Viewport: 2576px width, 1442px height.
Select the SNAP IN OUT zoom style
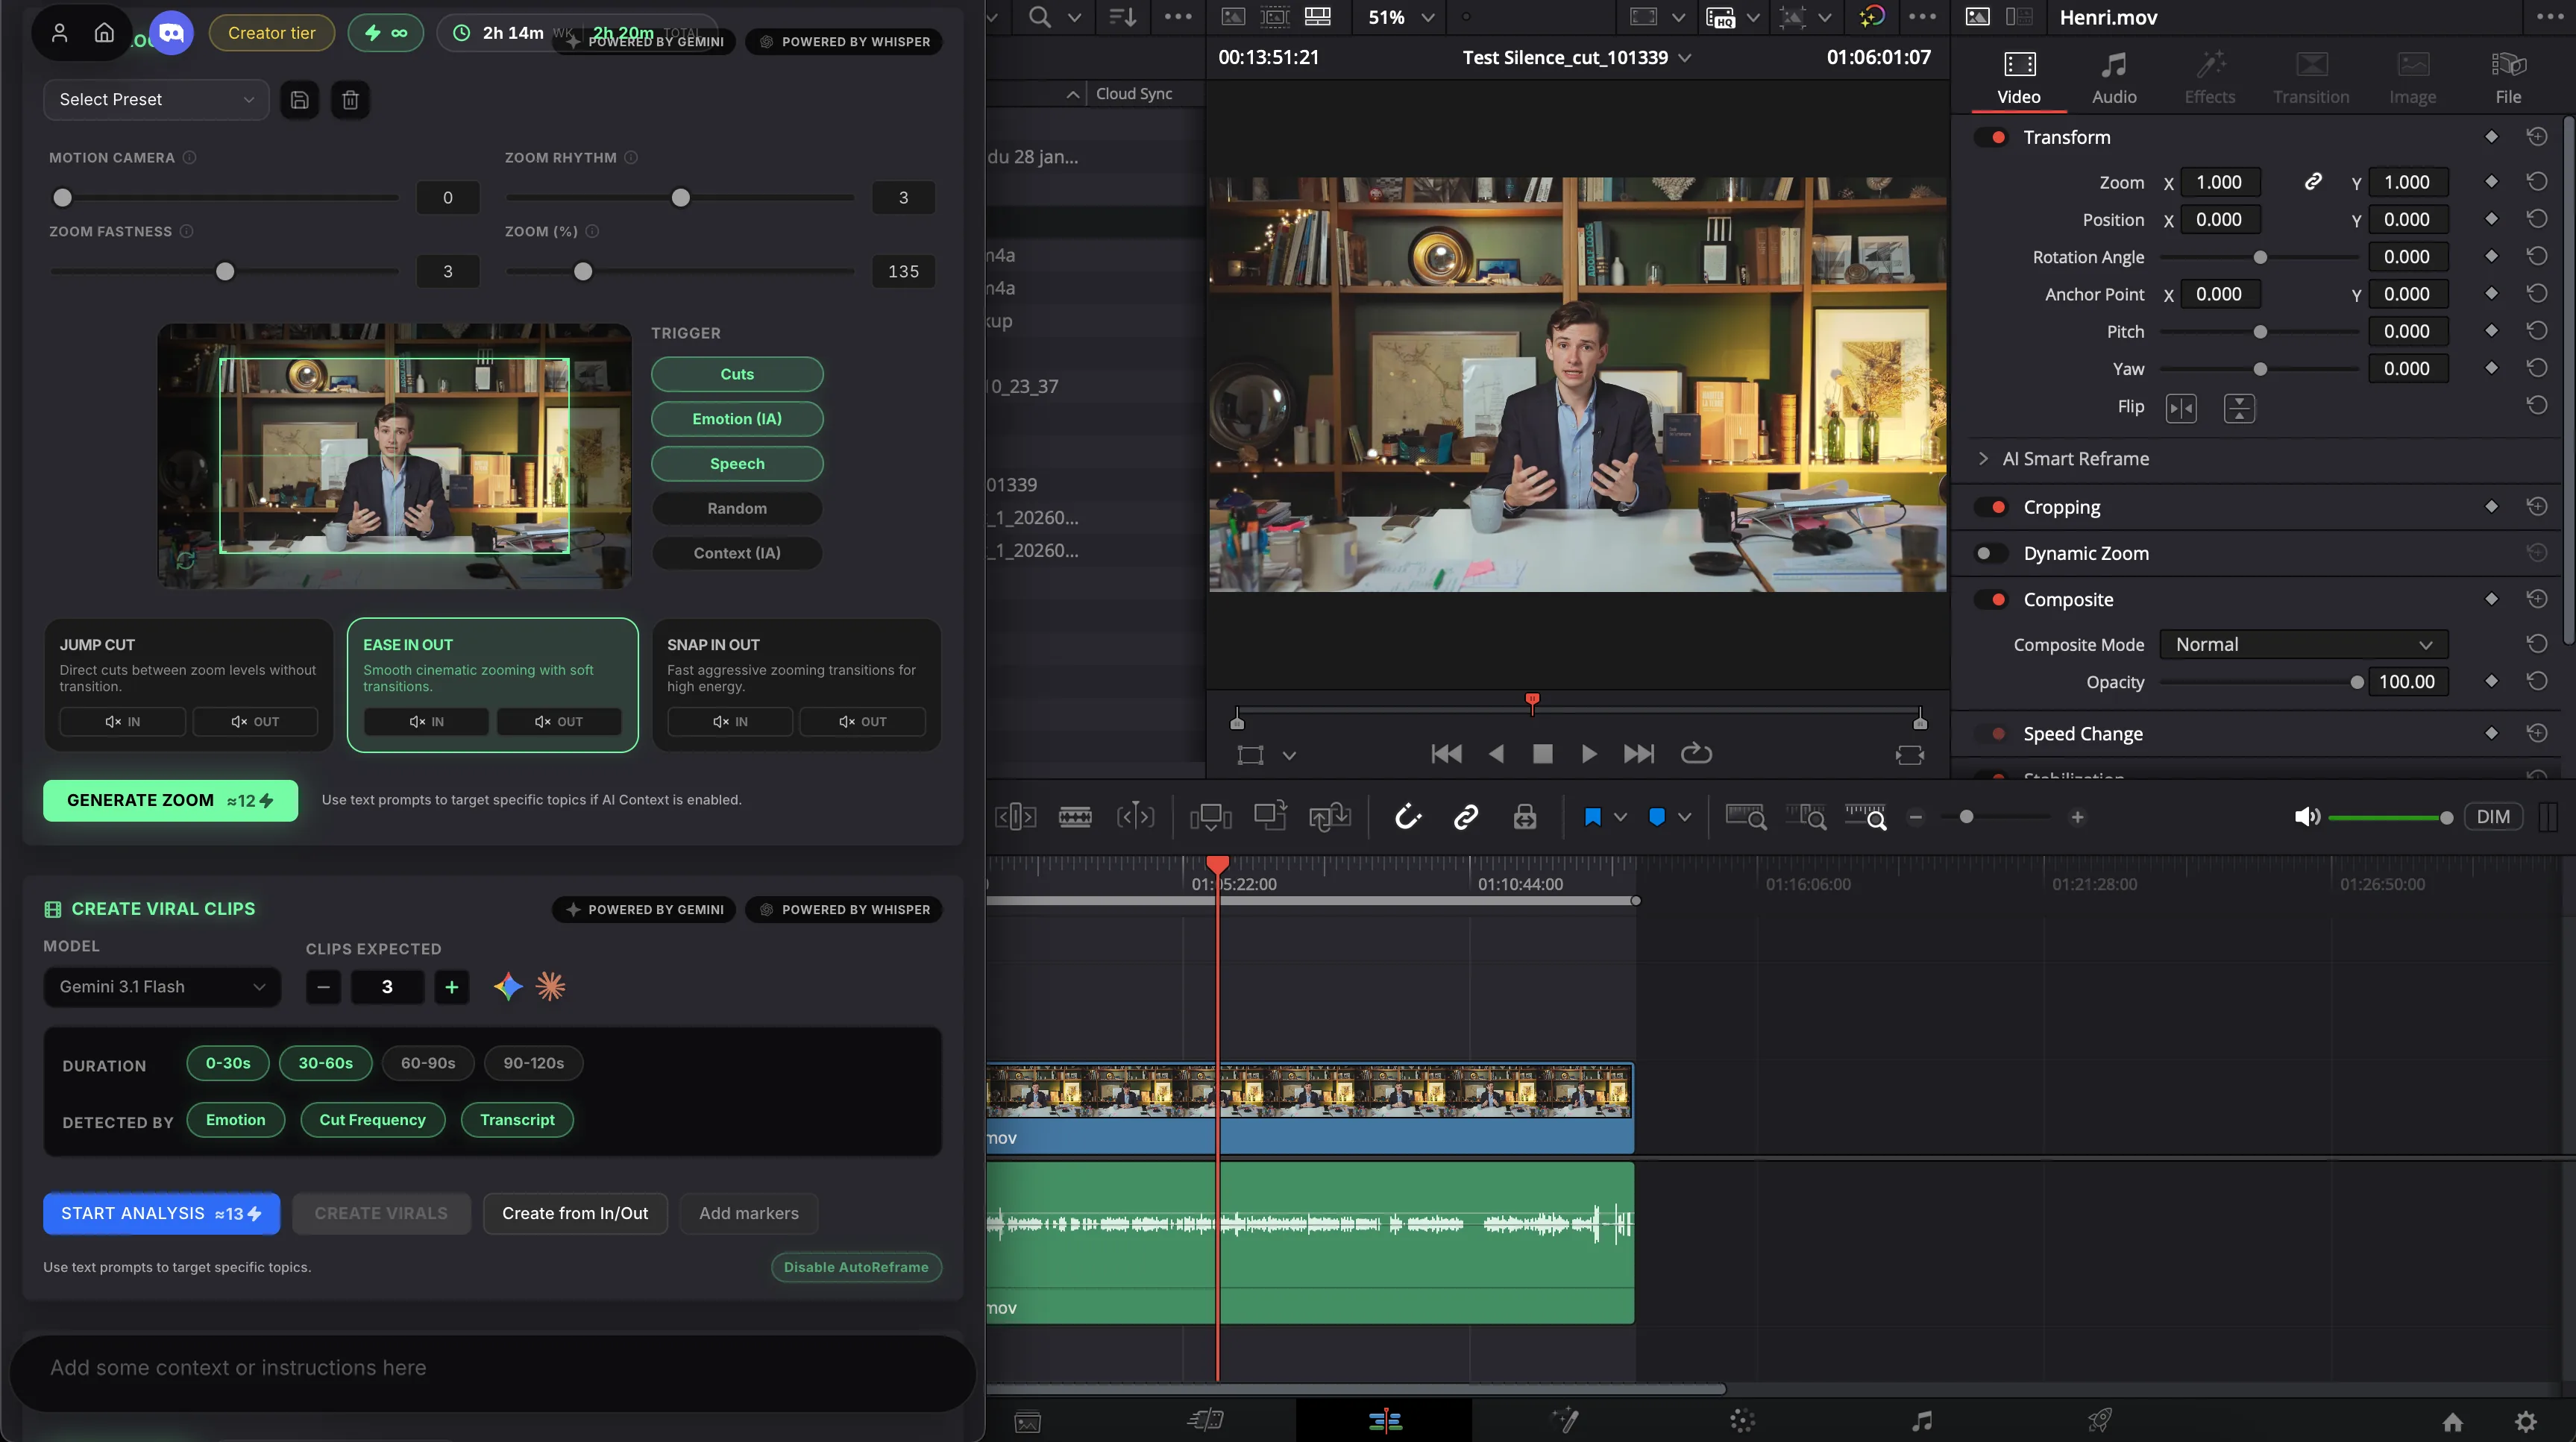796,685
